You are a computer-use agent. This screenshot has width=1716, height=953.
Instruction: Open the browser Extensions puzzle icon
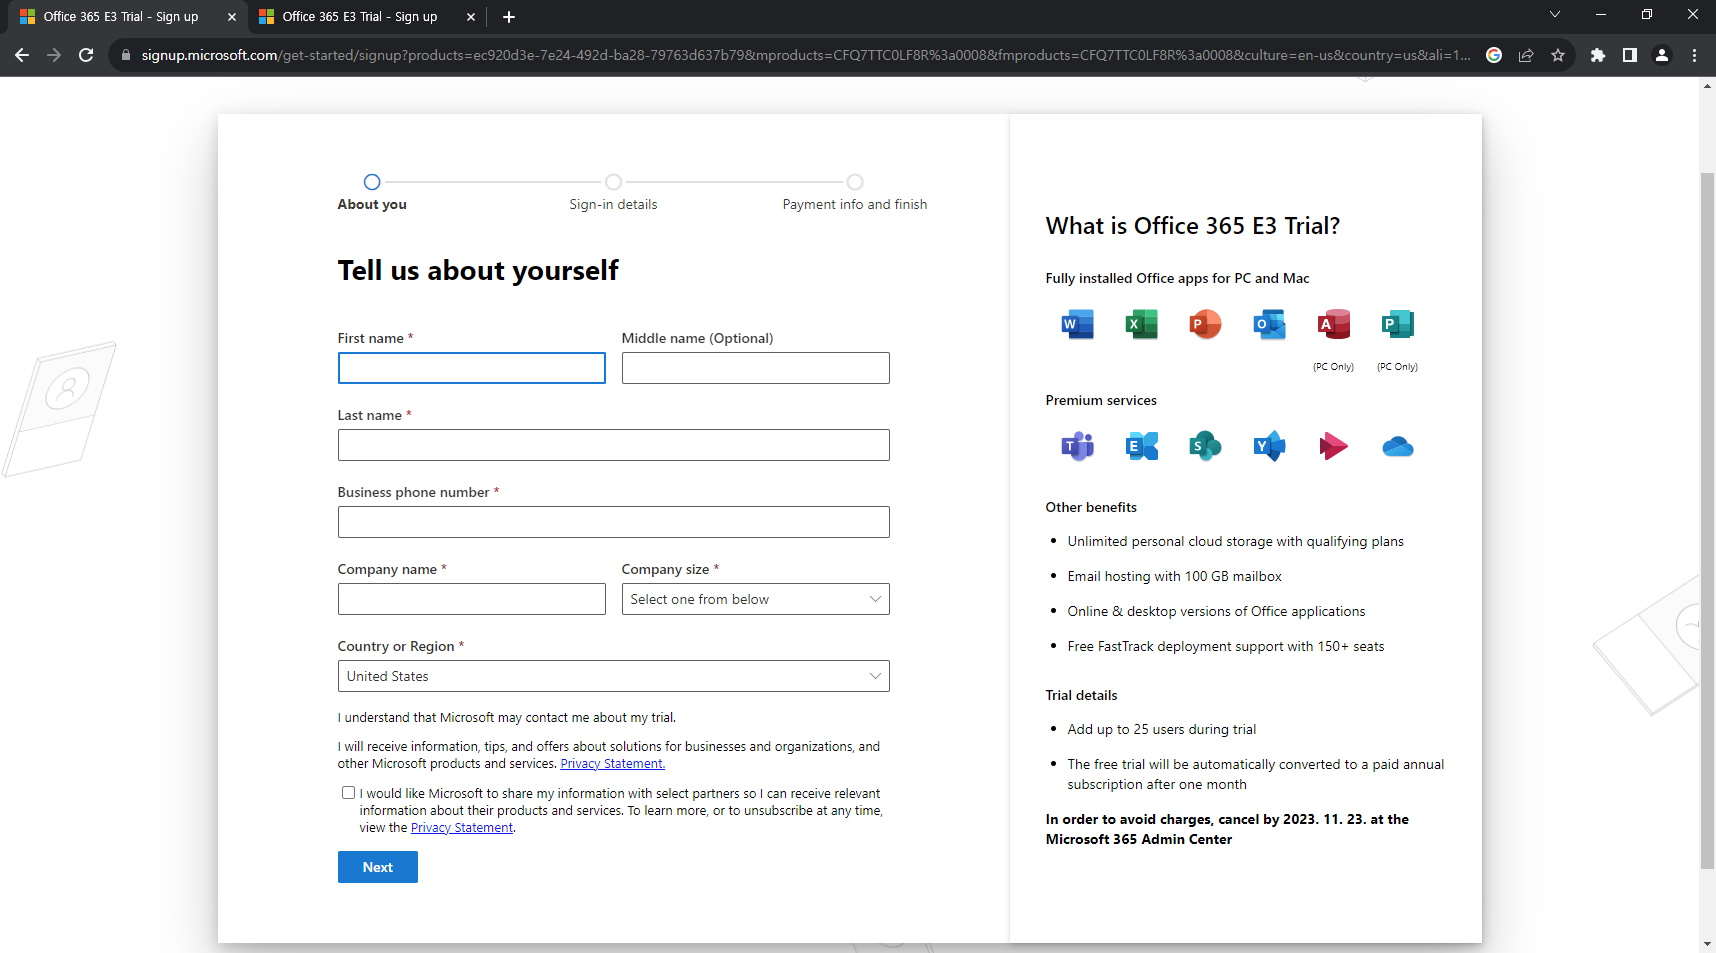click(x=1598, y=55)
